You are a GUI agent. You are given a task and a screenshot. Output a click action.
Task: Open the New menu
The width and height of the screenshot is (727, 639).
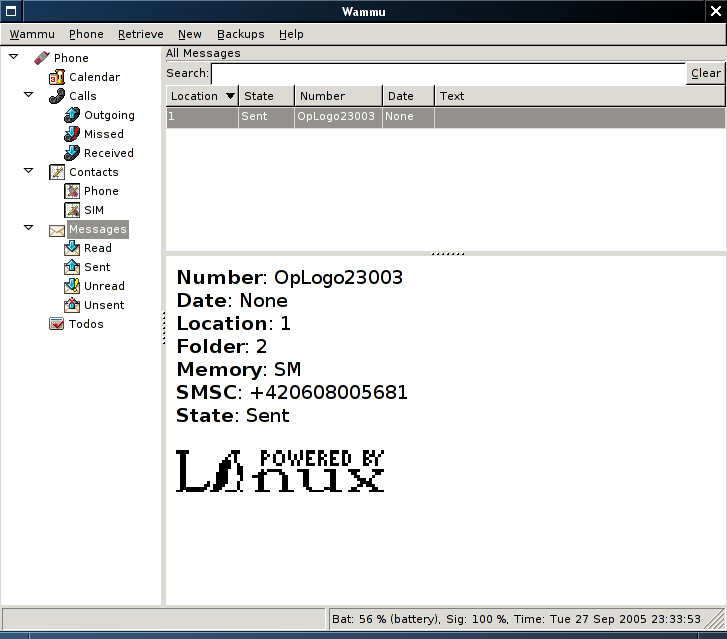click(190, 34)
